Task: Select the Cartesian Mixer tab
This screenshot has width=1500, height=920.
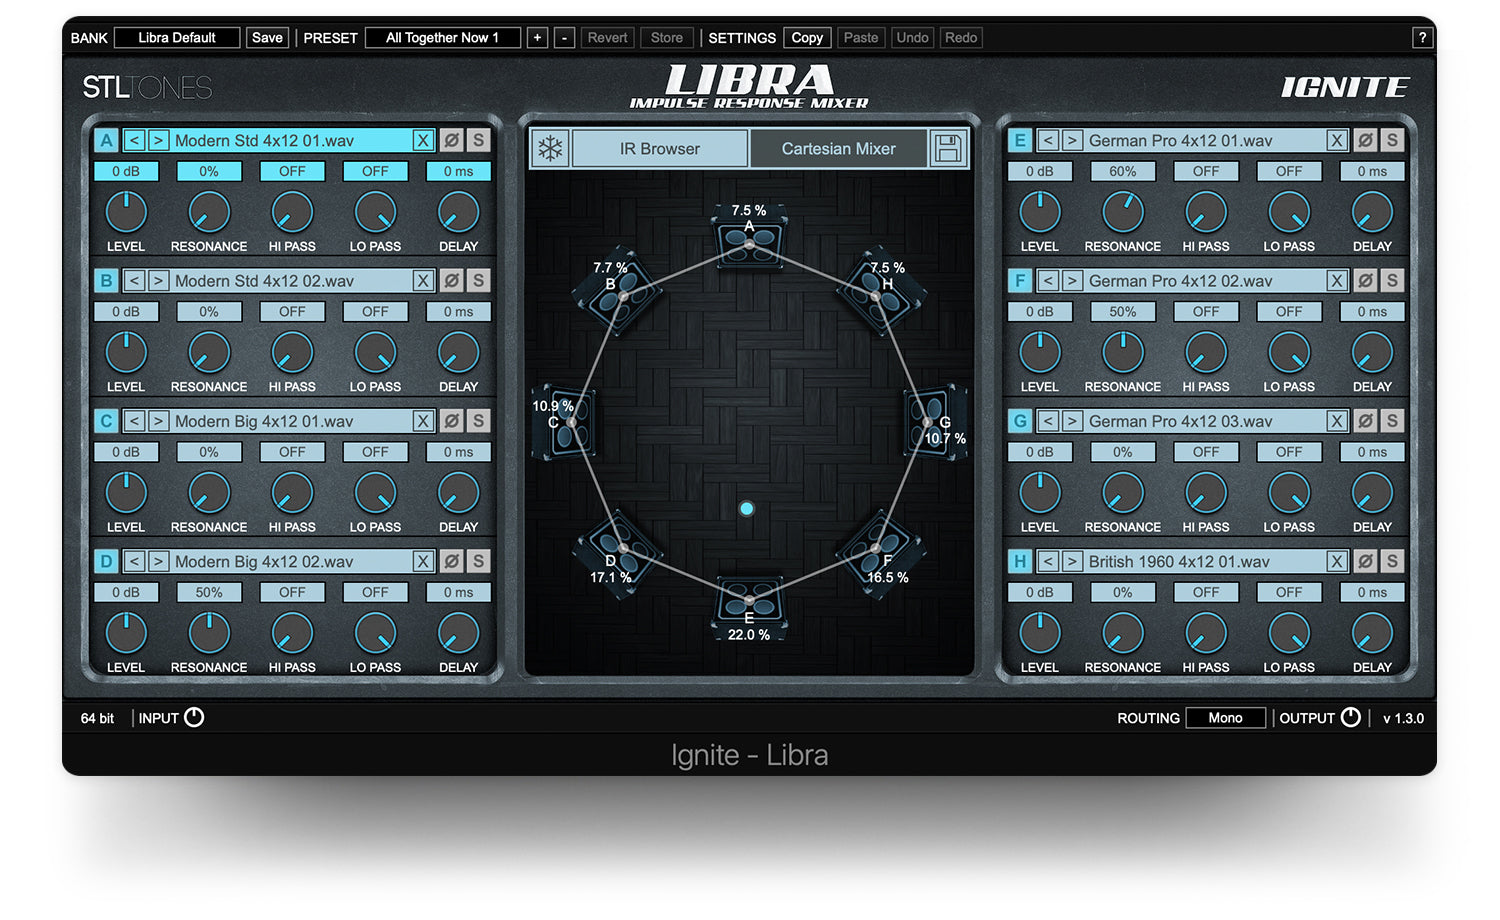Action: tap(838, 149)
